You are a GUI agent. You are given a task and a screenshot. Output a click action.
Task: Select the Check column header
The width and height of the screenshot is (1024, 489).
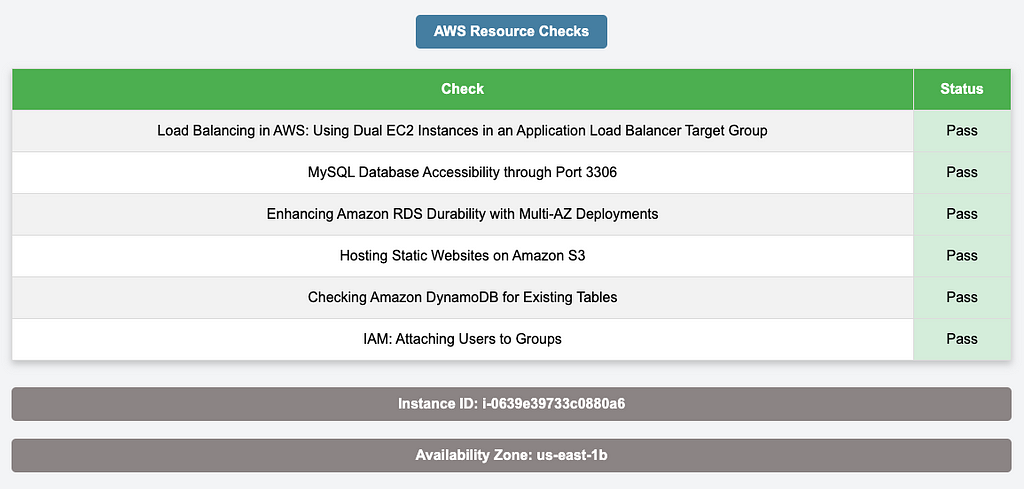pyautogui.click(x=462, y=89)
